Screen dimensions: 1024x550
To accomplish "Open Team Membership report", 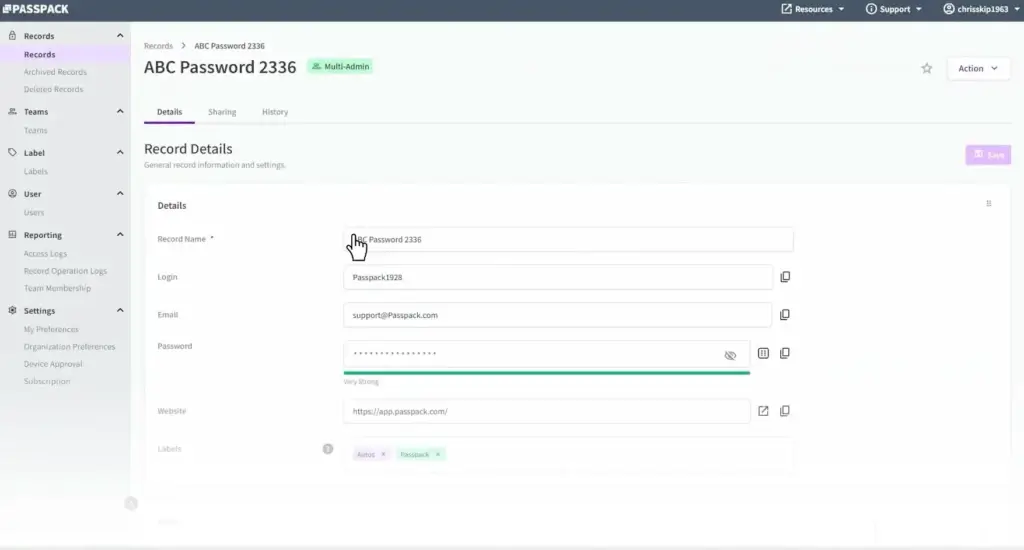I will [57, 289].
